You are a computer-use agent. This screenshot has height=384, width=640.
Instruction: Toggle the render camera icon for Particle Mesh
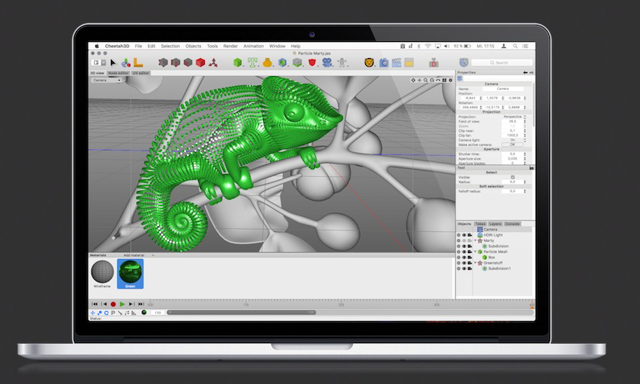point(470,252)
